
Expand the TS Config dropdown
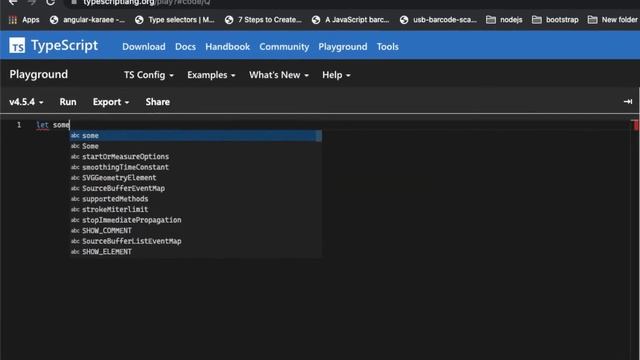[149, 75]
